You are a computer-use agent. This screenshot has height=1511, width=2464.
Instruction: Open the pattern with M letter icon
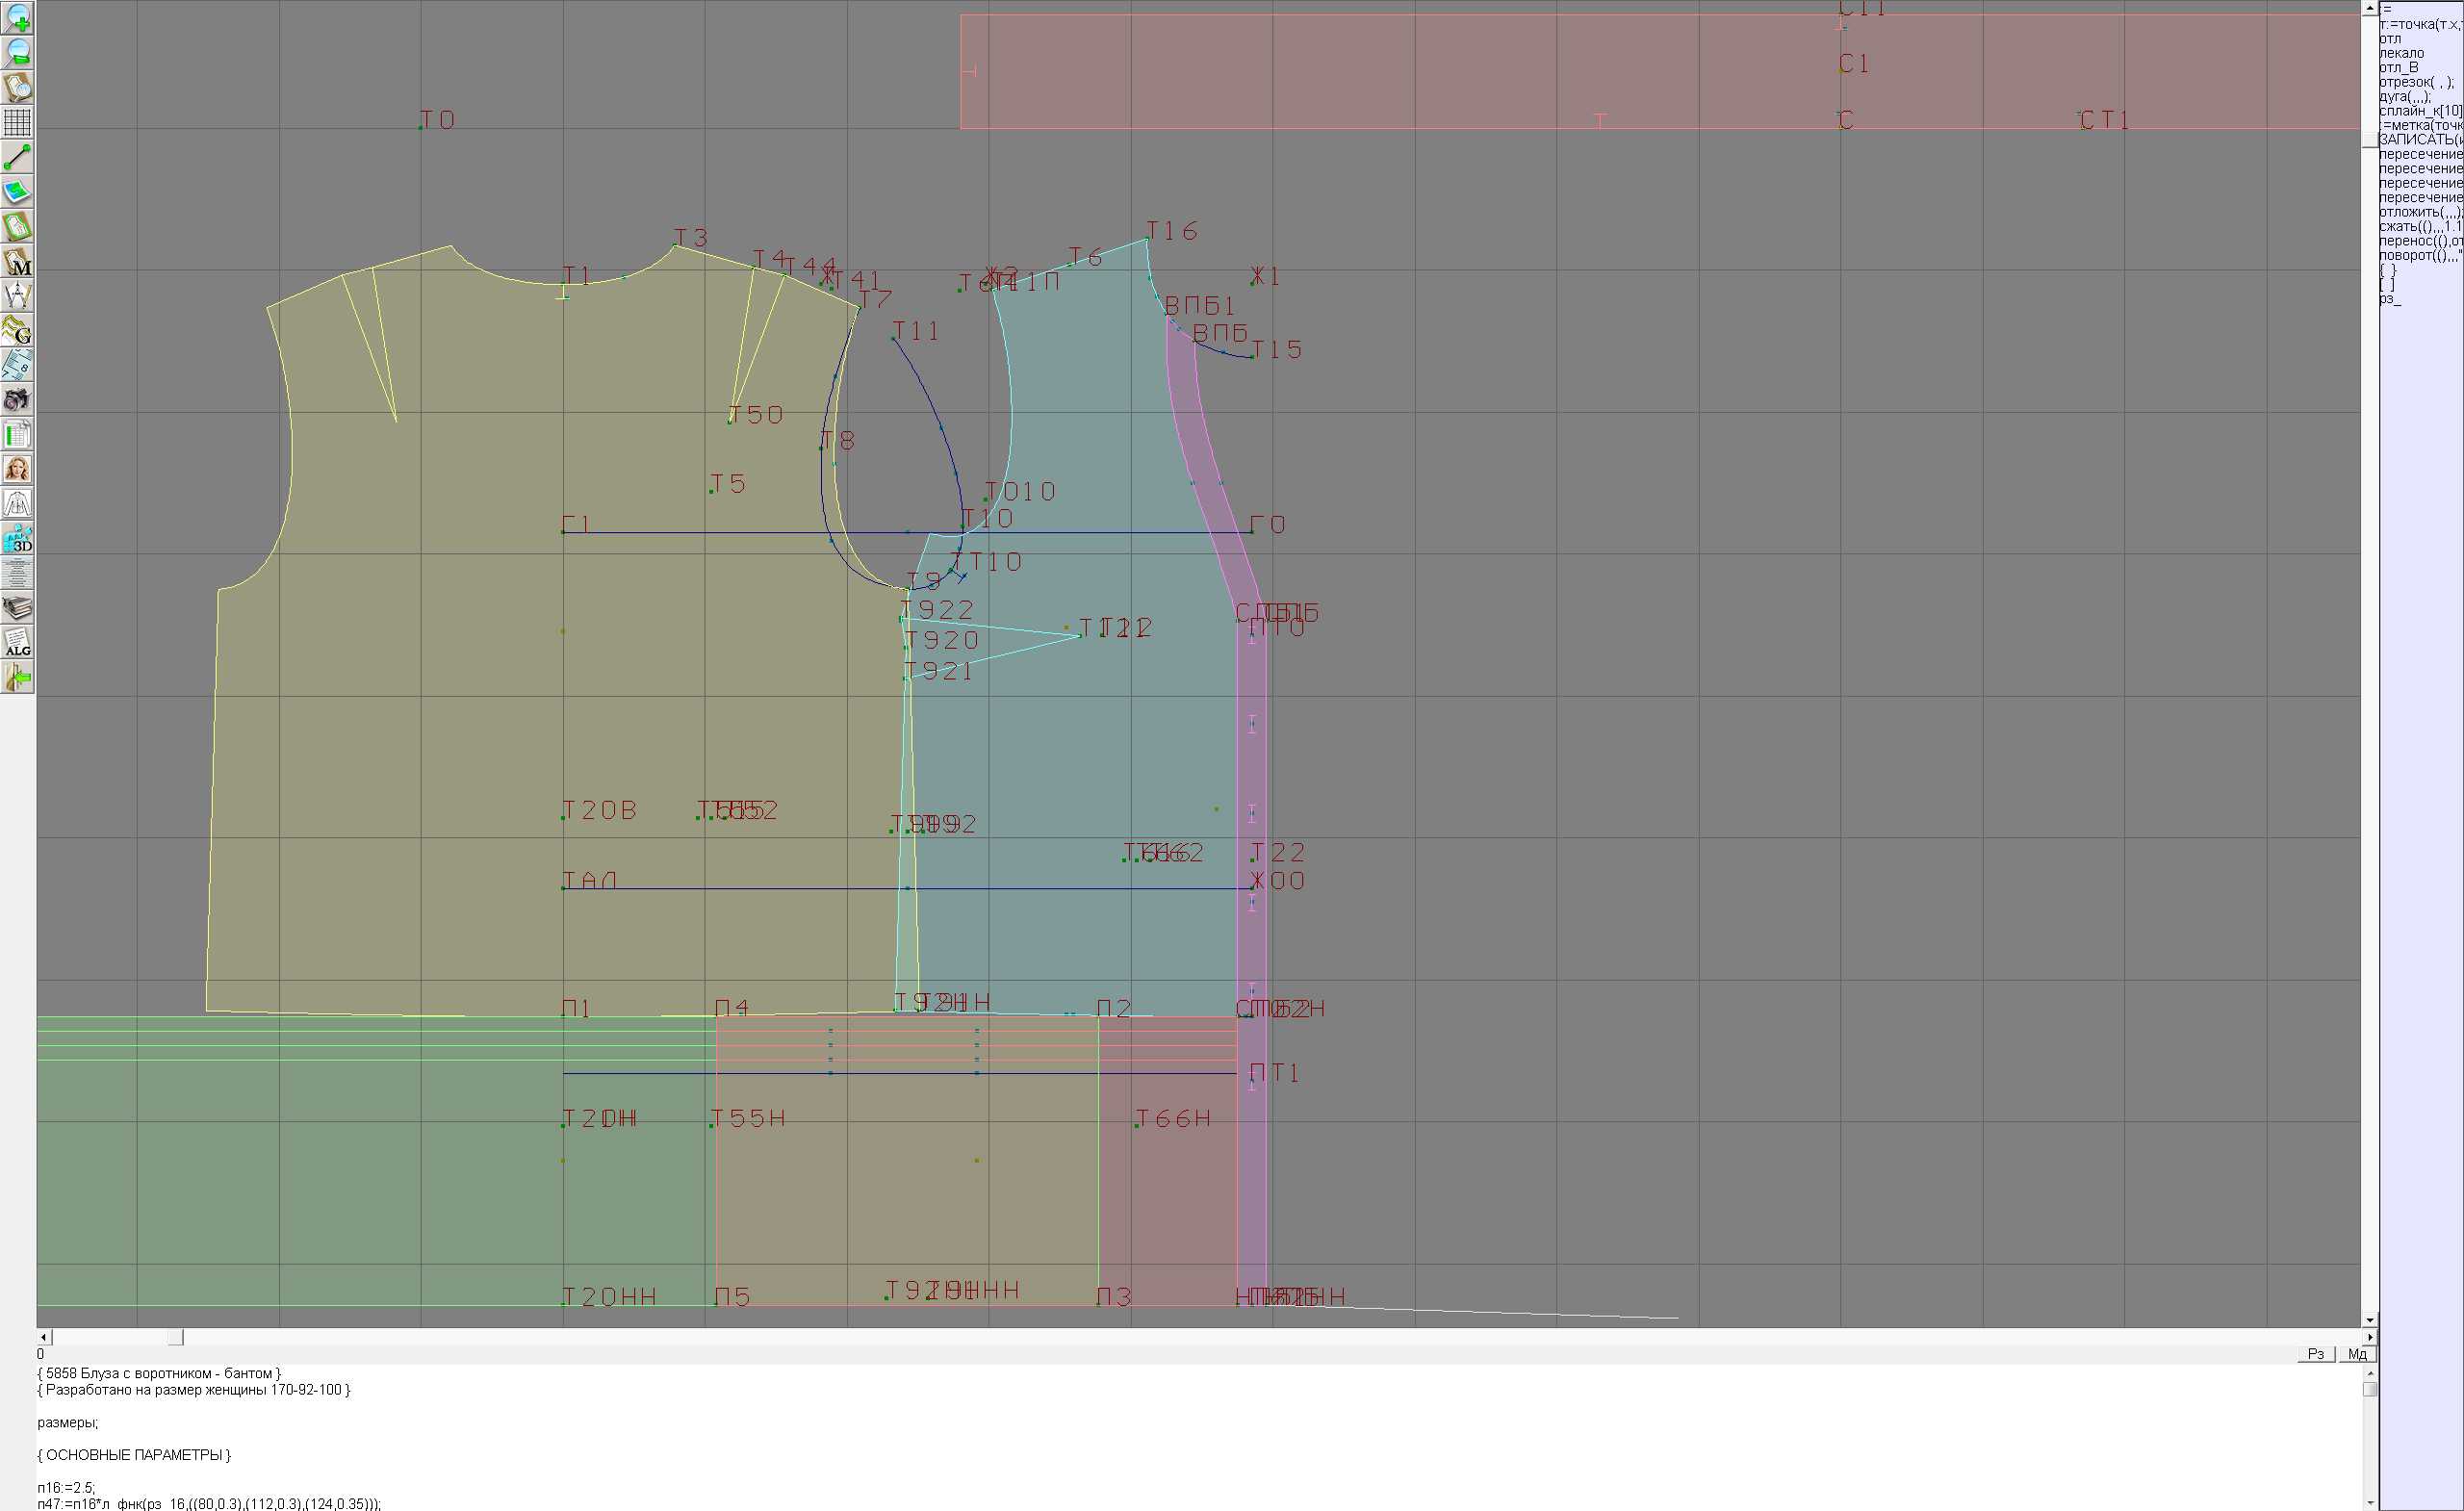pyautogui.click(x=17, y=262)
